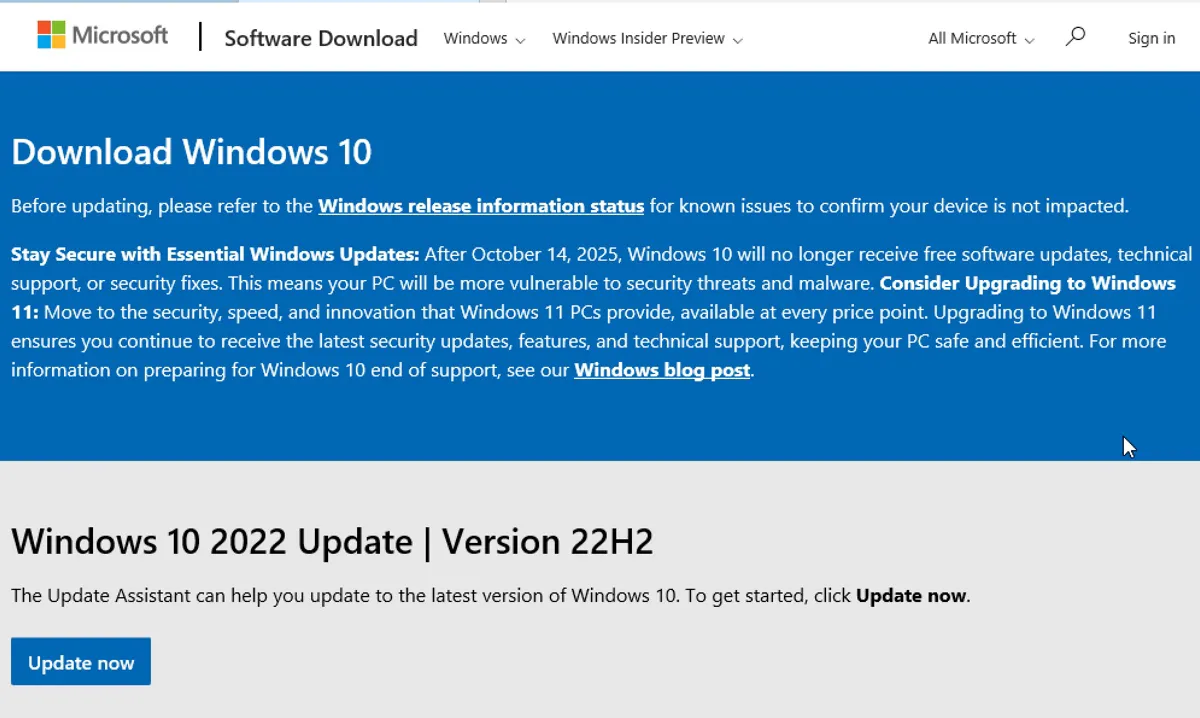This screenshot has width=1200, height=718.
Task: Click the Sign in link
Action: pyautogui.click(x=1151, y=38)
